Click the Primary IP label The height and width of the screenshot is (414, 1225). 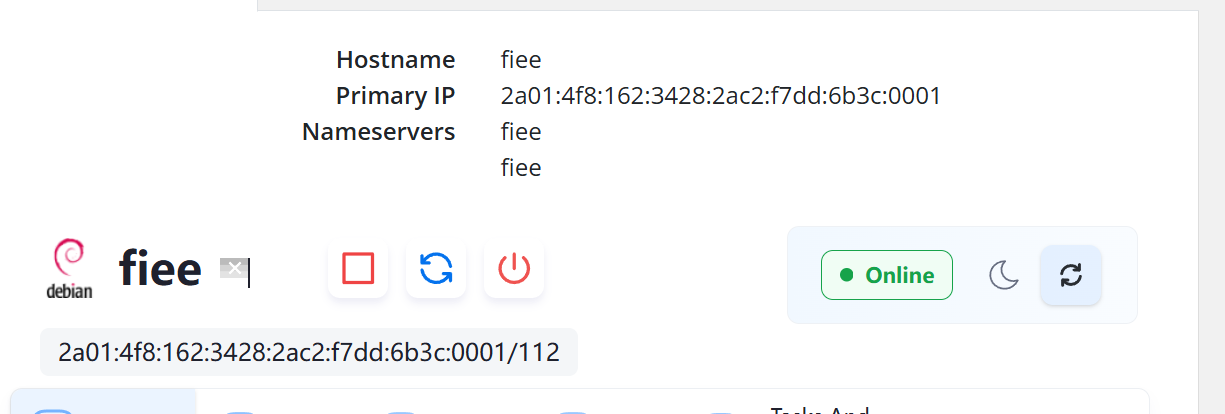pos(396,96)
